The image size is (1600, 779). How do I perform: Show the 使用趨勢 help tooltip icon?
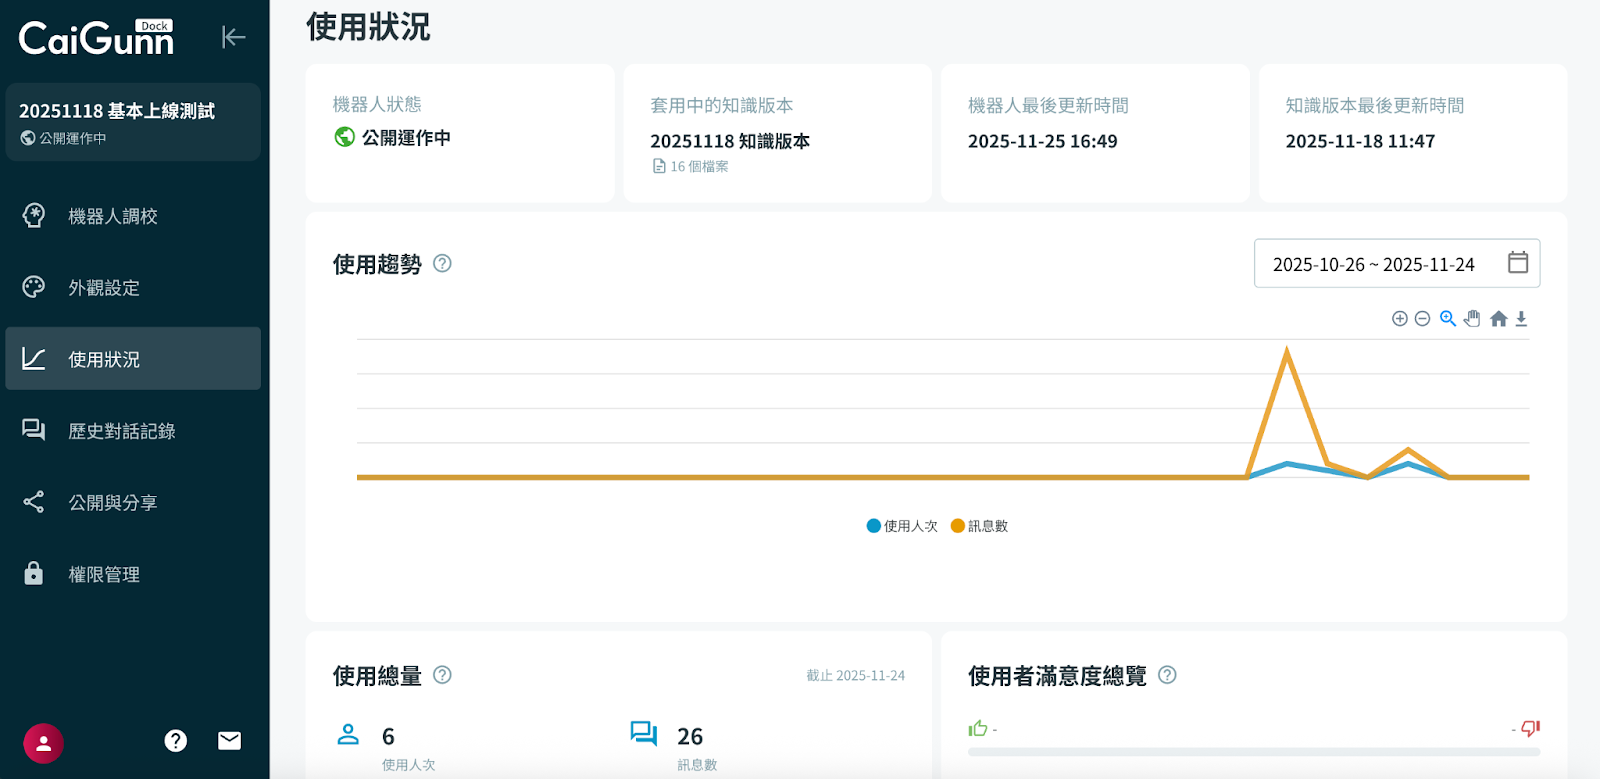(x=442, y=264)
